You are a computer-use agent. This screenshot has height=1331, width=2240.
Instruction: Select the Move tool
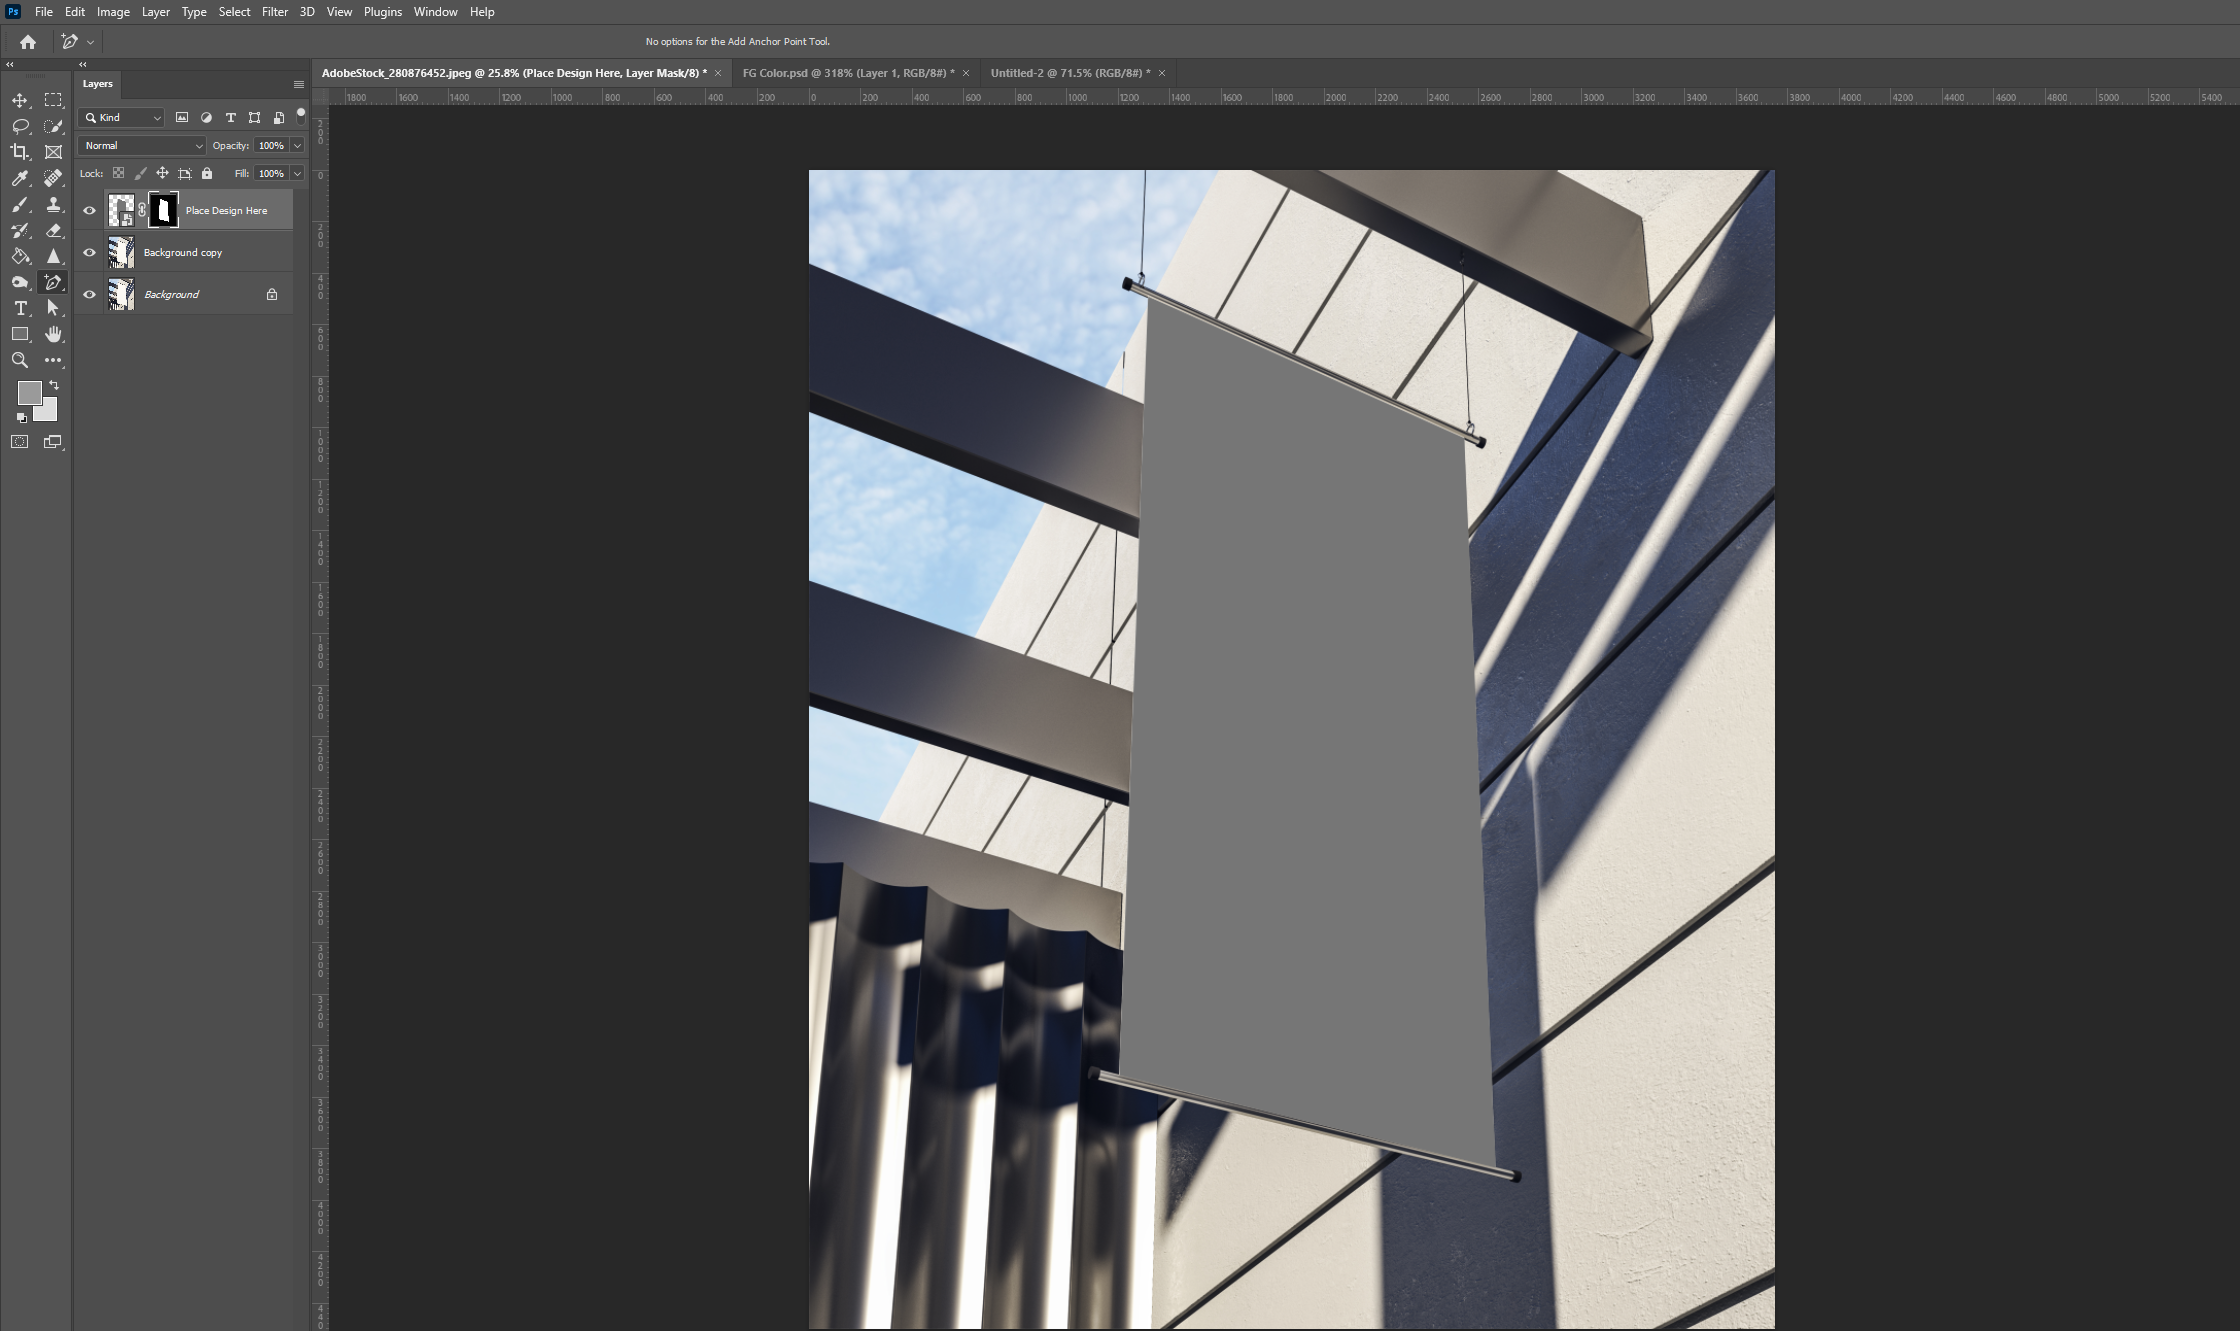(x=19, y=100)
